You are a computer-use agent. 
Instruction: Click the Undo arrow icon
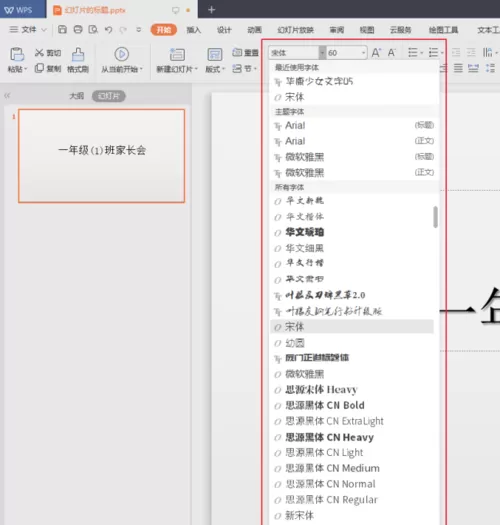(108, 30)
